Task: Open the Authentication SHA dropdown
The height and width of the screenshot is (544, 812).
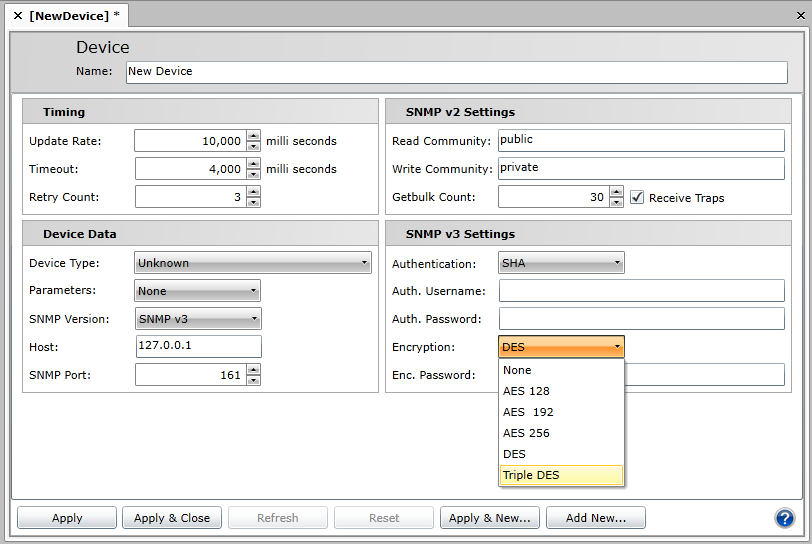Action: 561,263
